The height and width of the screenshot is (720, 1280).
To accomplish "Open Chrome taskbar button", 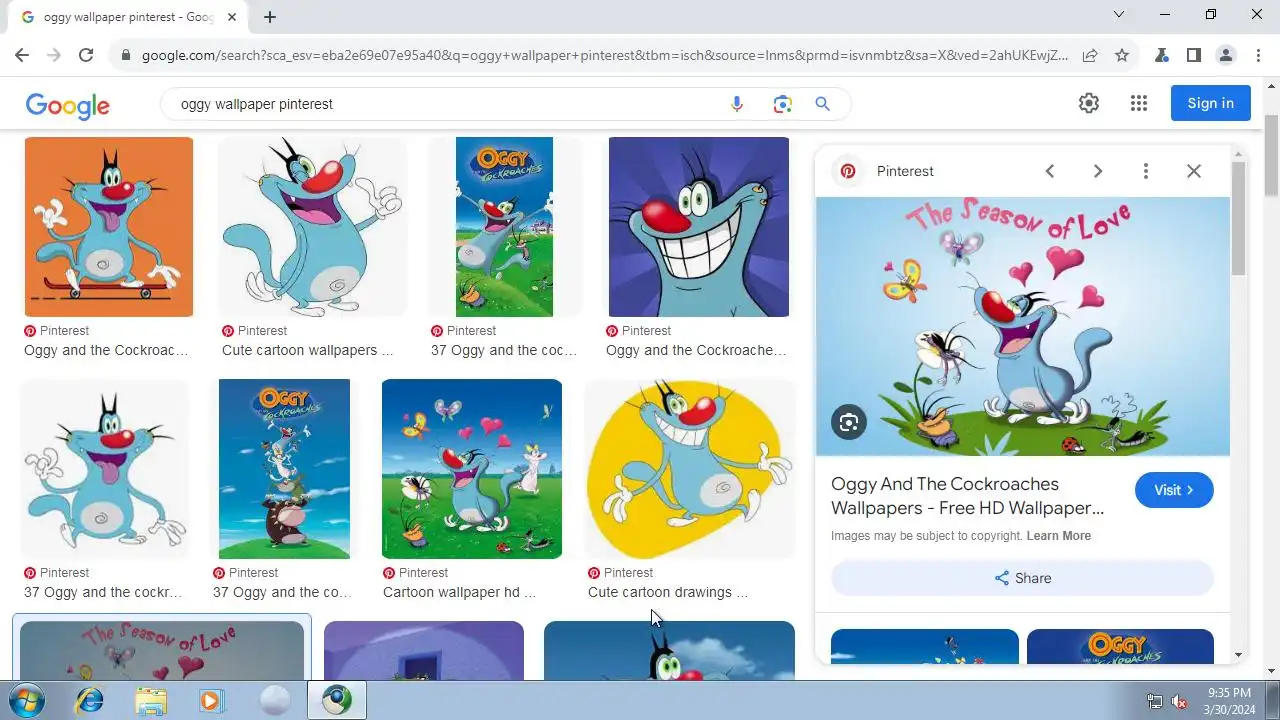I will tap(336, 700).
